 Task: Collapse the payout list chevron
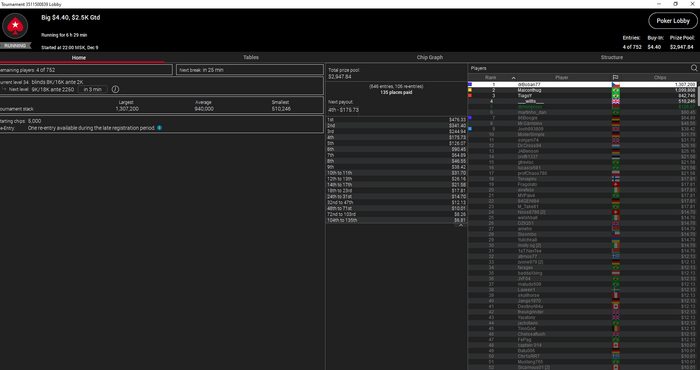461,225
